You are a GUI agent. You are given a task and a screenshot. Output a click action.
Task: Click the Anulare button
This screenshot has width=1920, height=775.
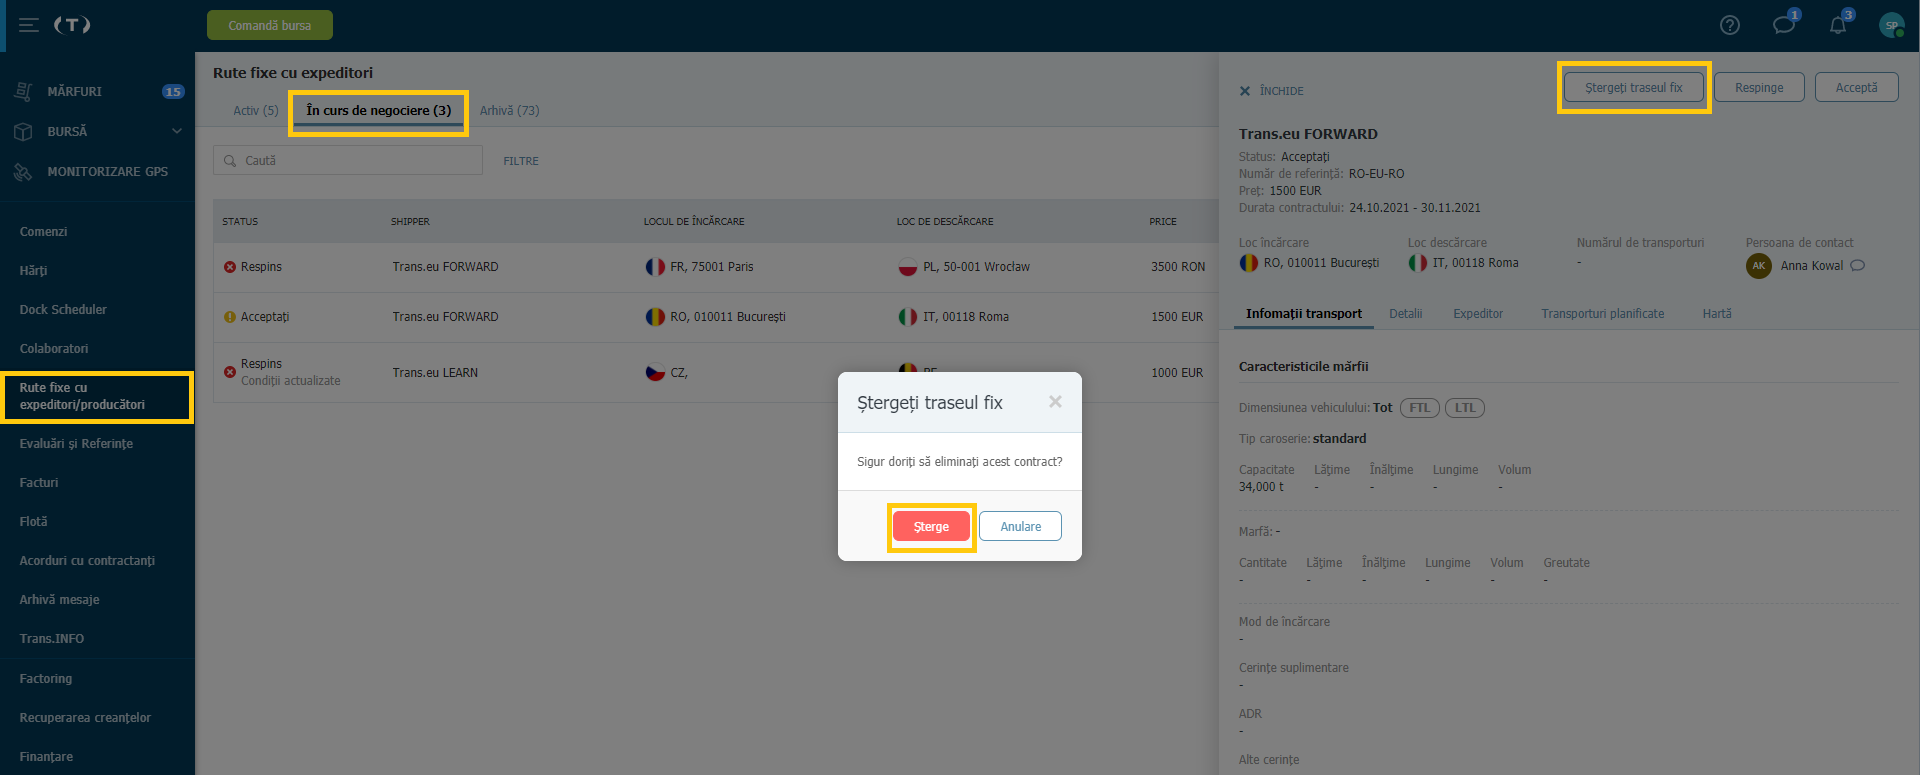(1020, 526)
